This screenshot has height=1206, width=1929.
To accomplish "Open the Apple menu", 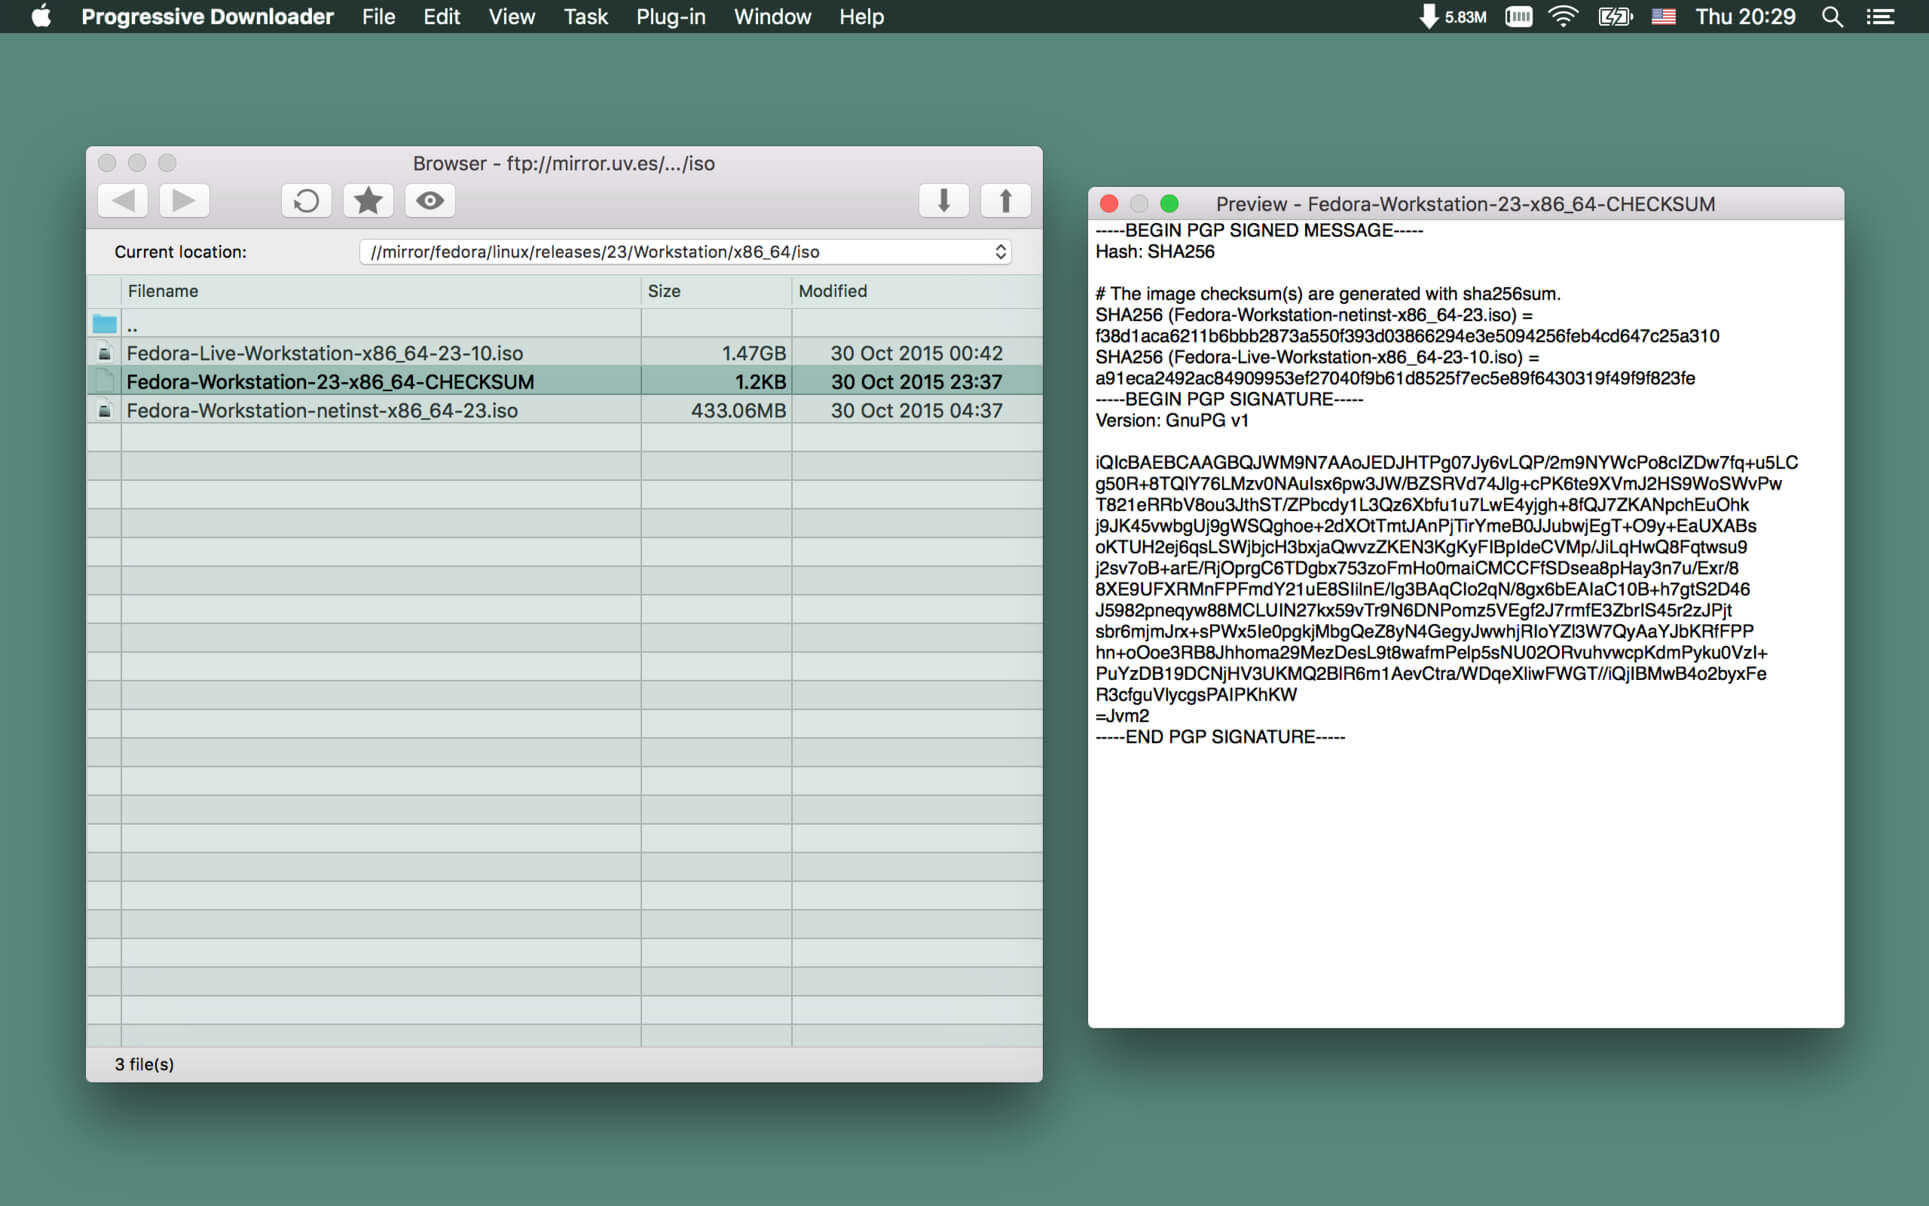I will click(40, 17).
